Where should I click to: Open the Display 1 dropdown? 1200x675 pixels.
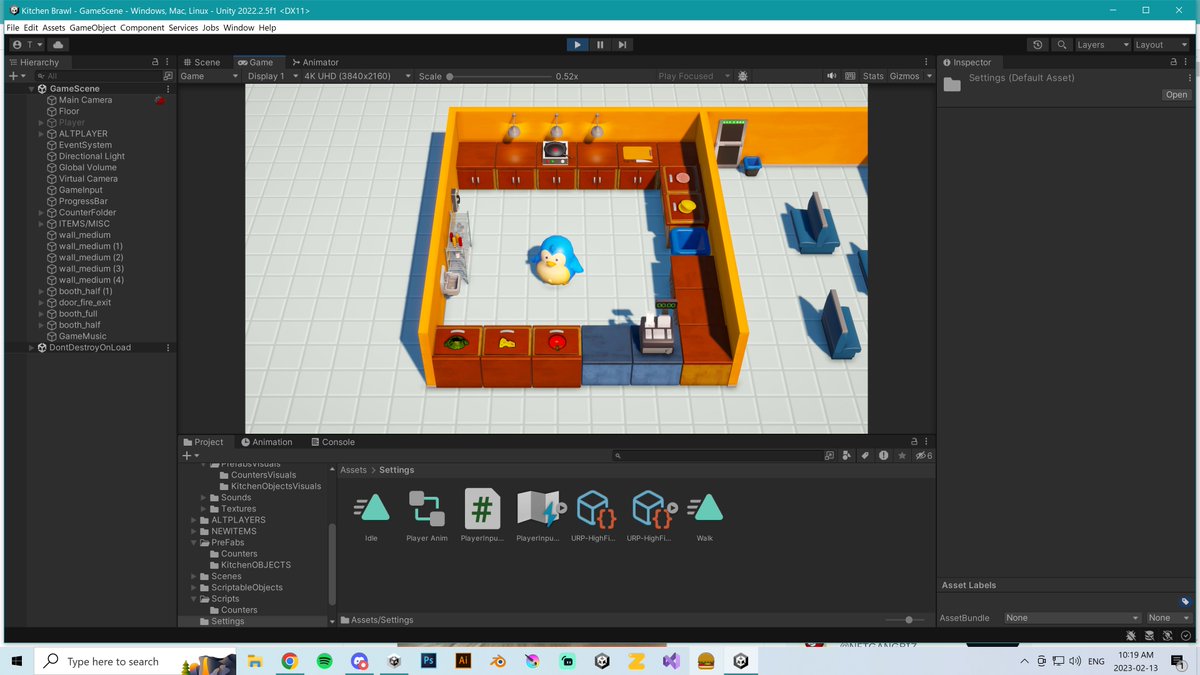point(271,76)
